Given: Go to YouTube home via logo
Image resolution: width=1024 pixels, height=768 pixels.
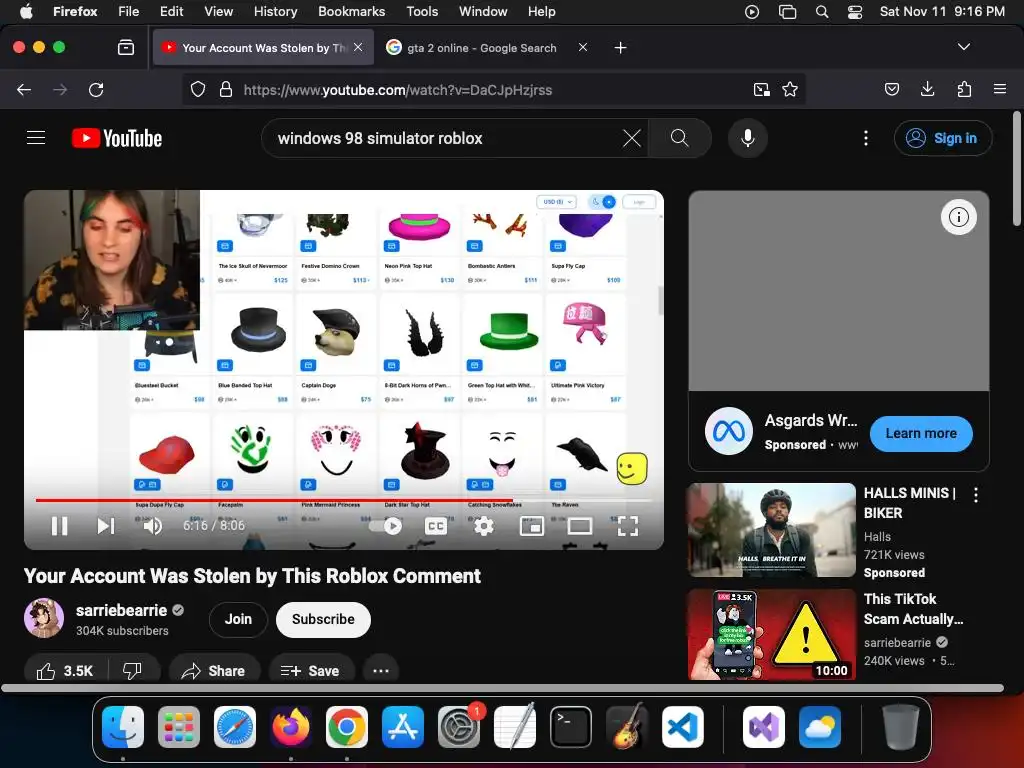Looking at the screenshot, I should [x=117, y=138].
